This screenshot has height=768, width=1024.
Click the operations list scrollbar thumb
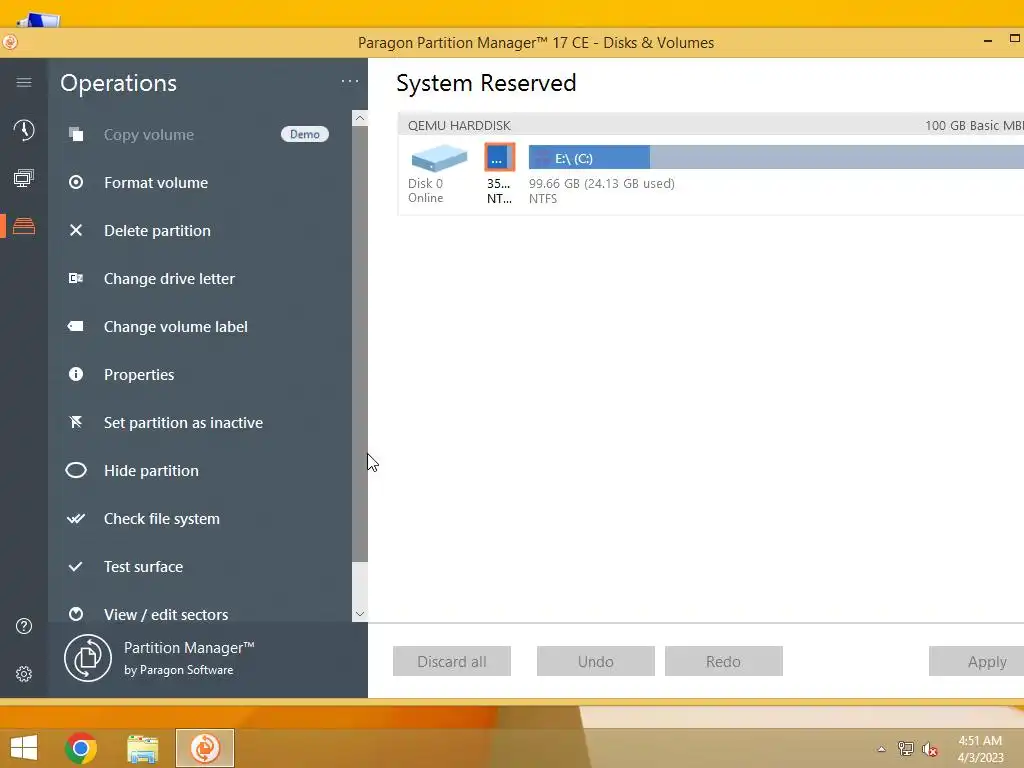(x=360, y=344)
